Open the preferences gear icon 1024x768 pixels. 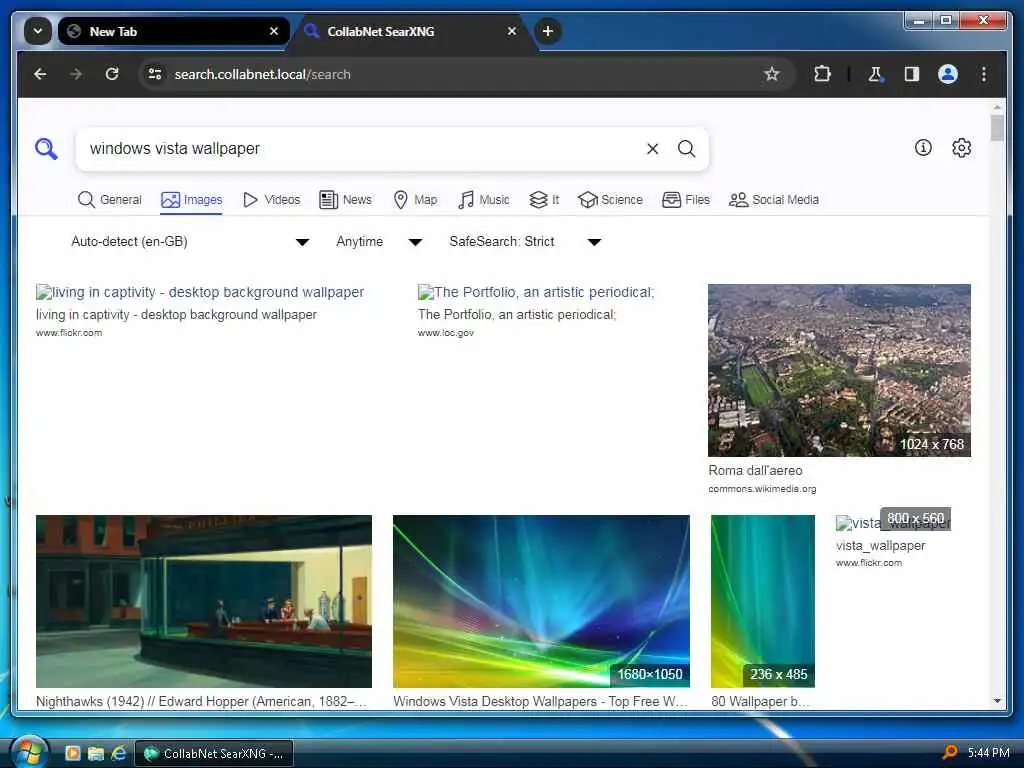click(961, 148)
